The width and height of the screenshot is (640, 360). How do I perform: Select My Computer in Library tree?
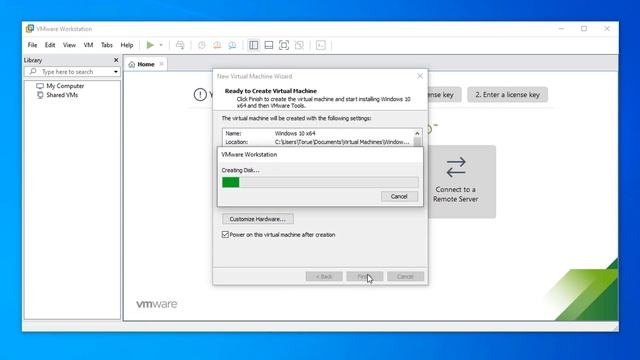point(65,86)
